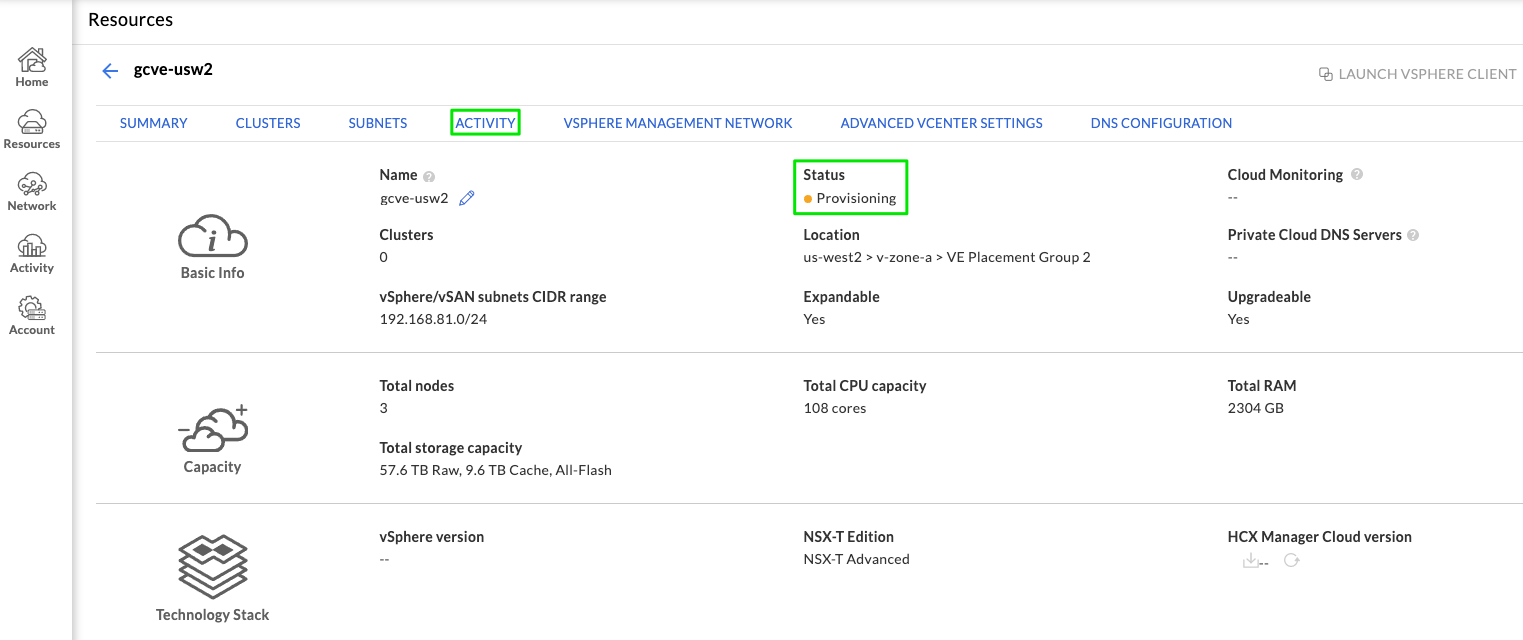
Task: Click the help icon beside Cloud Monitoring
Action: click(x=1357, y=174)
